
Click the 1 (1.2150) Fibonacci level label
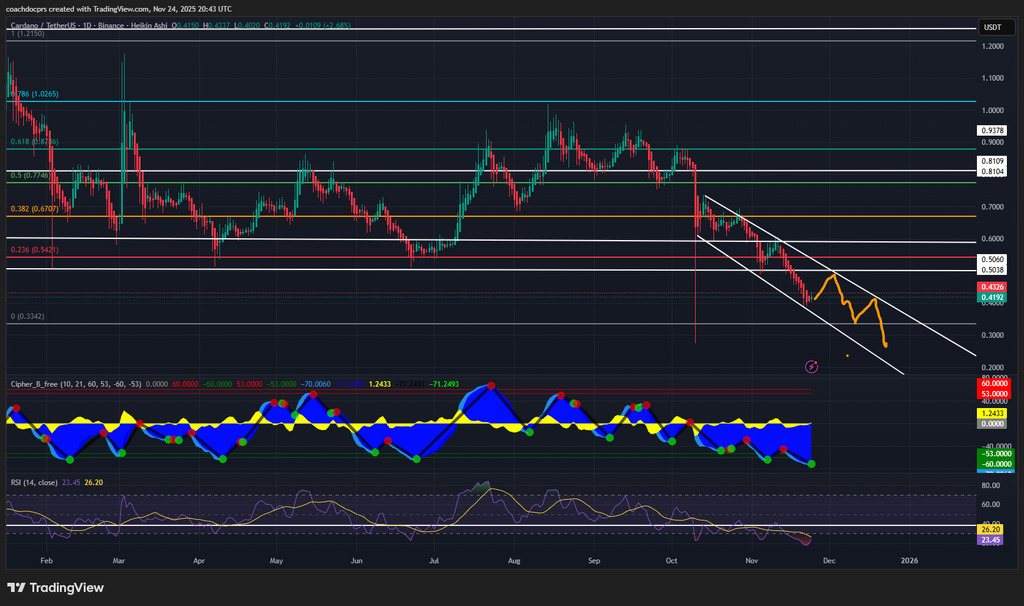pos(28,34)
